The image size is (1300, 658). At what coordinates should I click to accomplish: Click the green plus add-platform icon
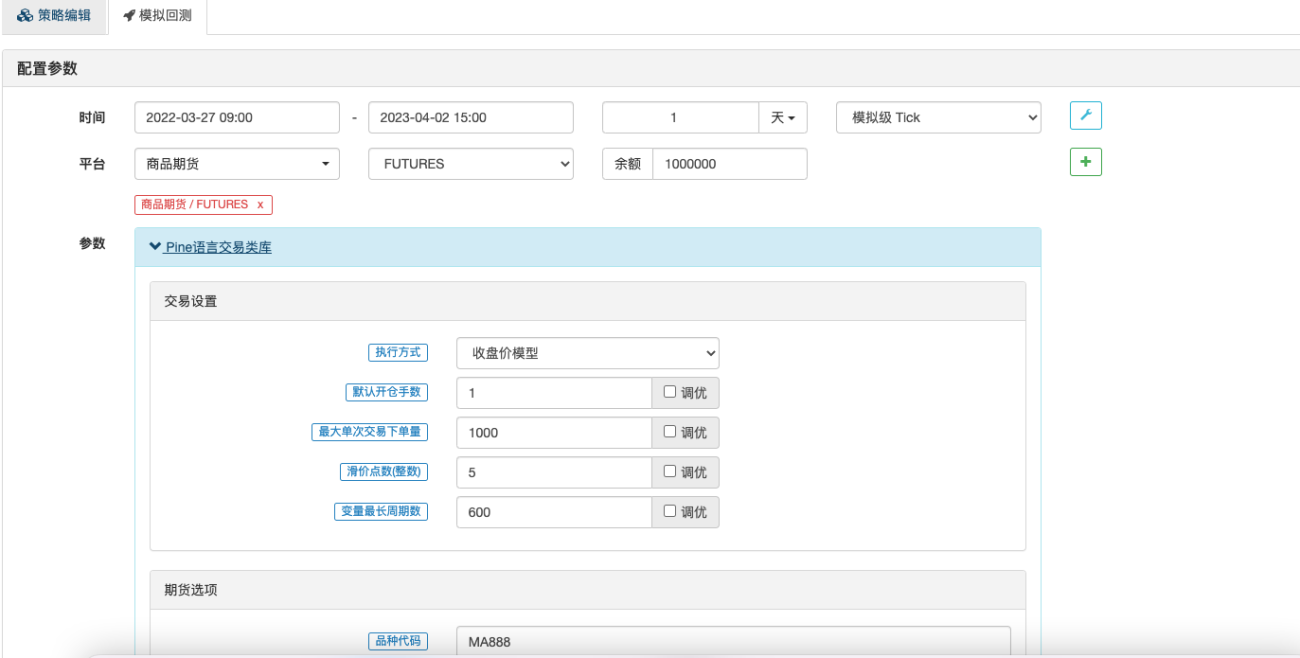1086,162
